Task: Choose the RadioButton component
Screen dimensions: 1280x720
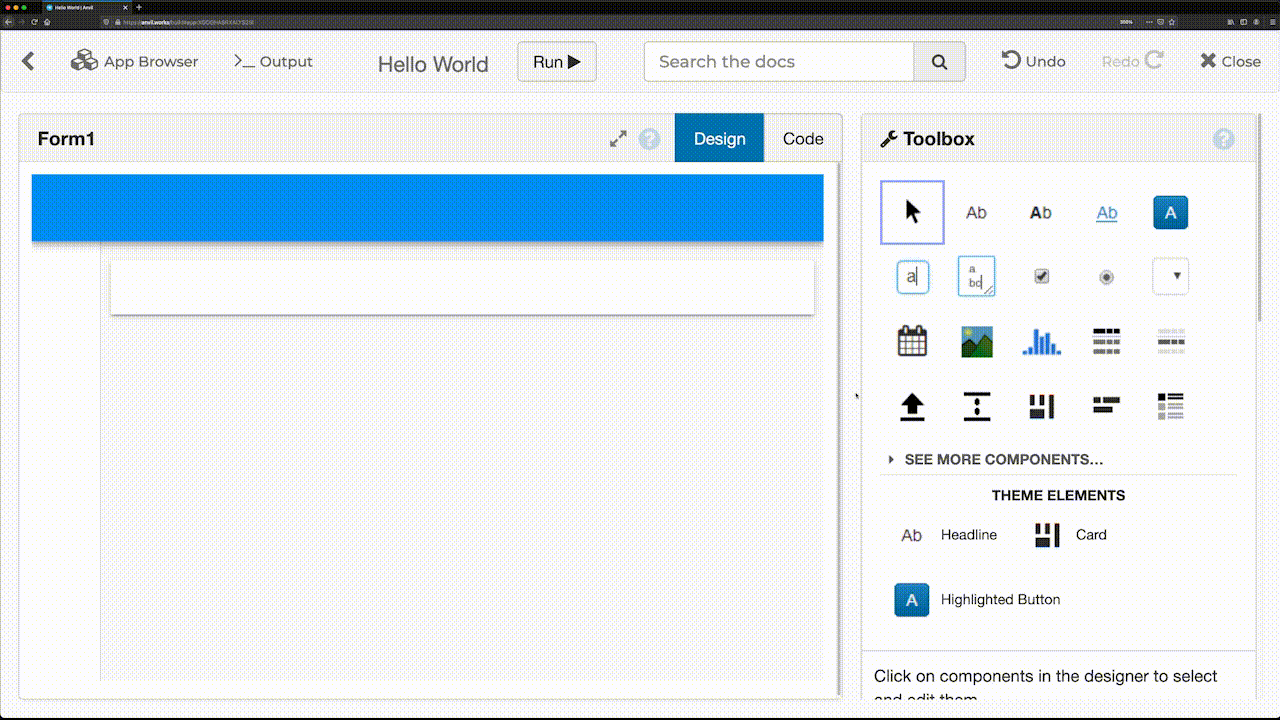Action: 1106,277
